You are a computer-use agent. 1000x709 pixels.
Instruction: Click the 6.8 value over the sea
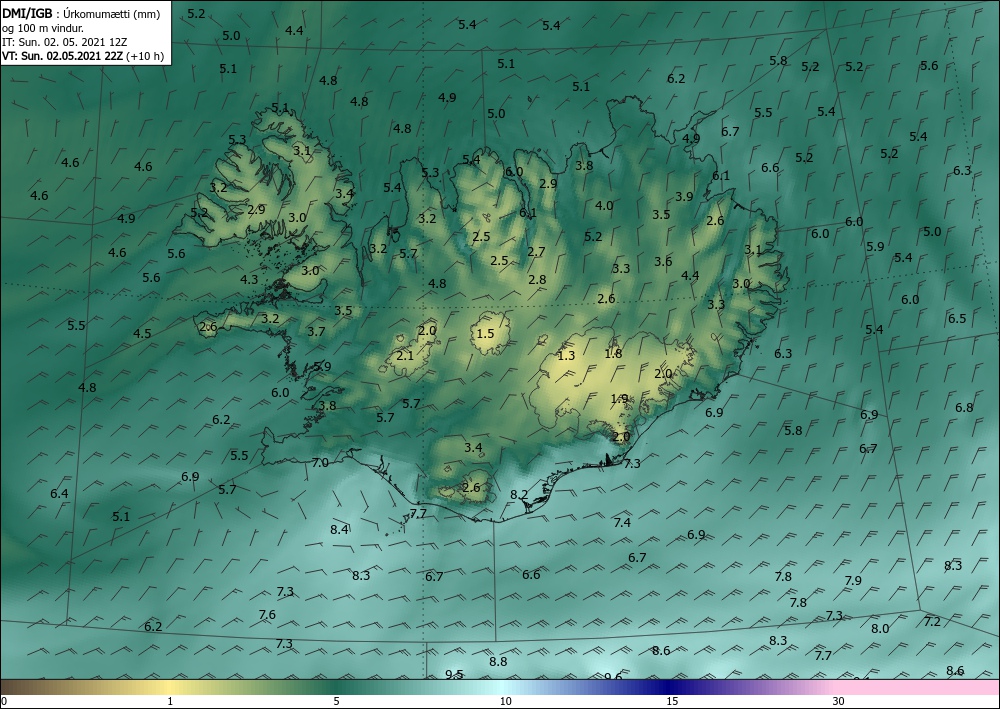coord(964,407)
